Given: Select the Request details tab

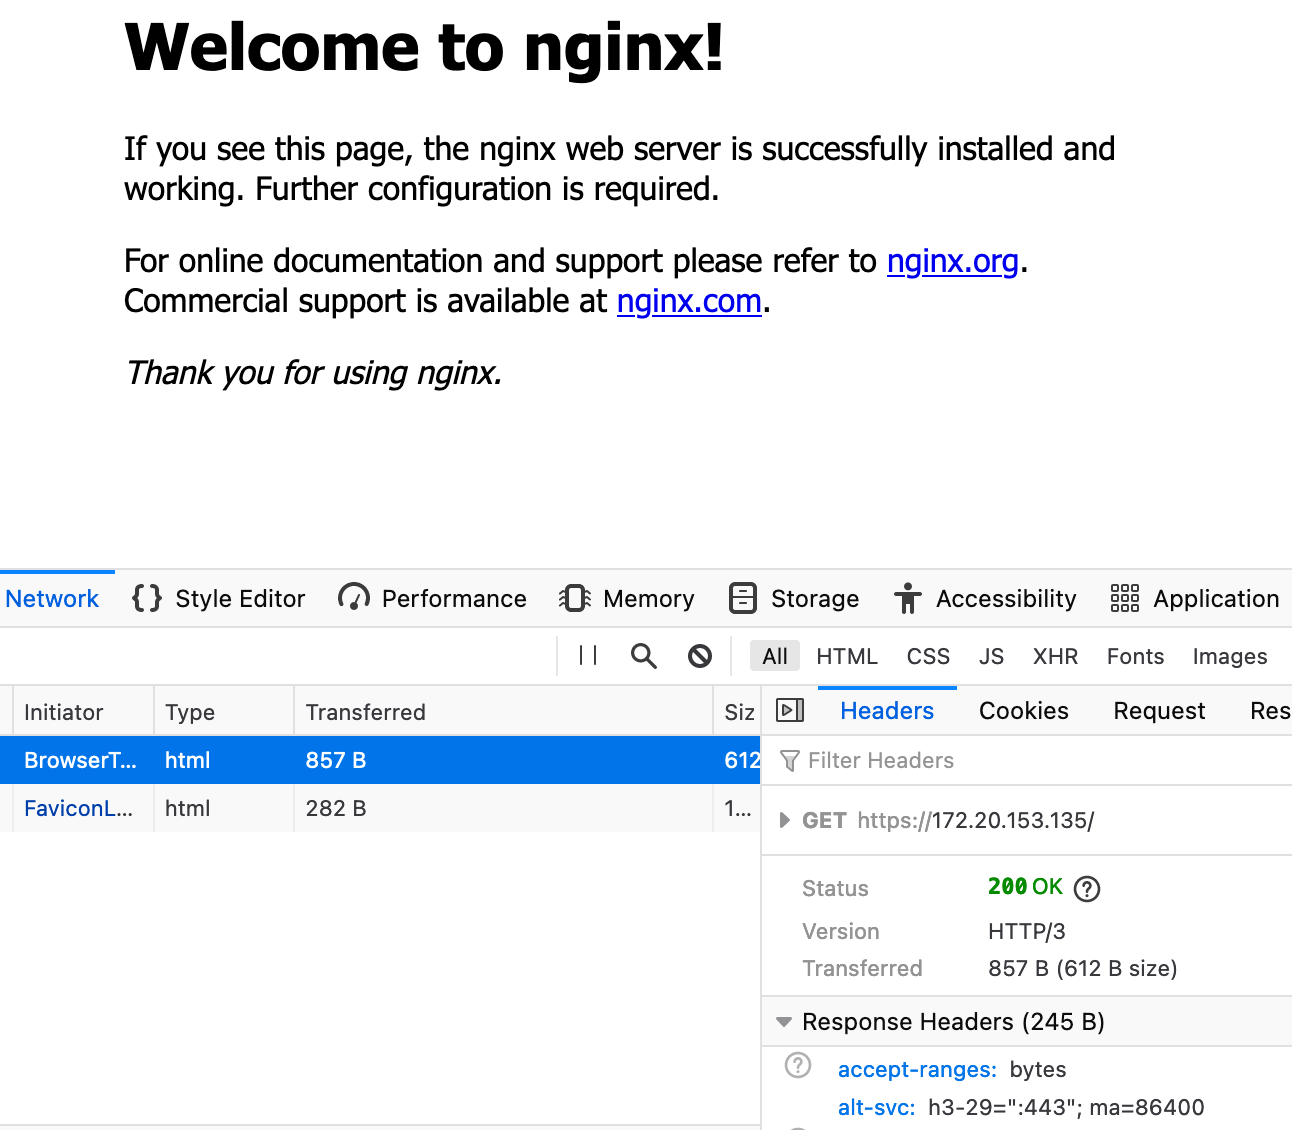Looking at the screenshot, I should [1160, 710].
